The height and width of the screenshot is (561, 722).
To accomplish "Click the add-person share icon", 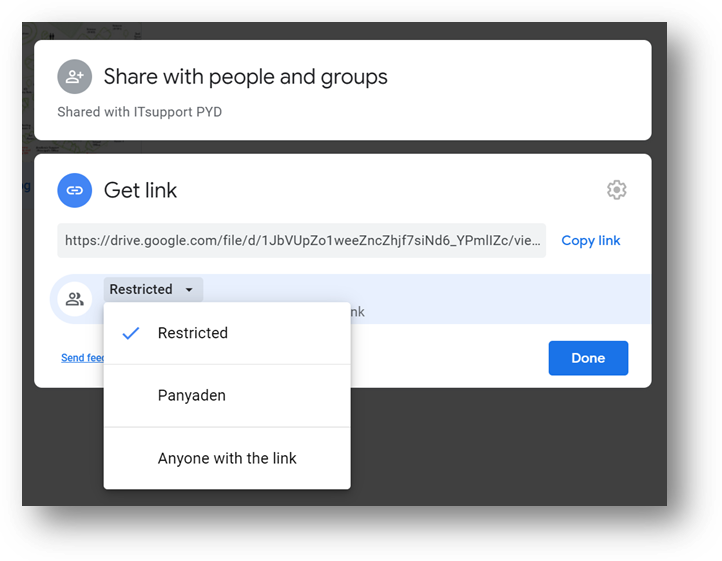I will 75,76.
